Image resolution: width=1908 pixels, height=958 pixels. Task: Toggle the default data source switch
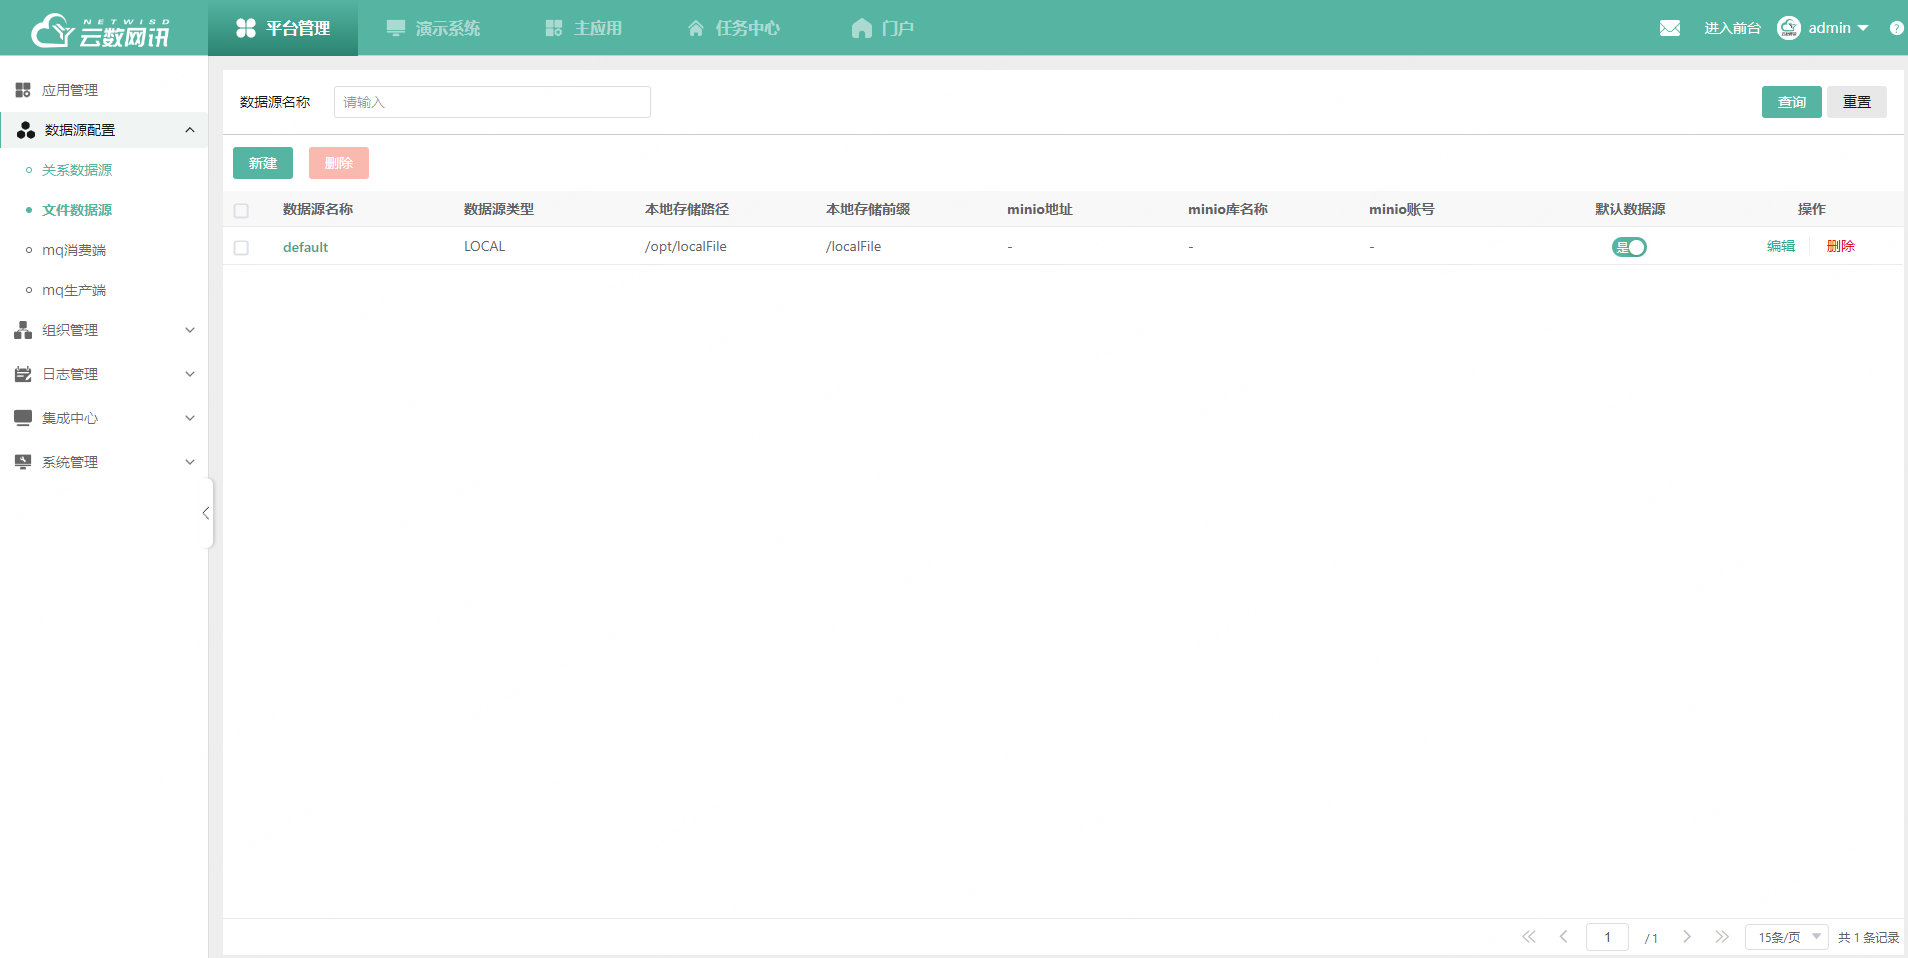[x=1629, y=247]
